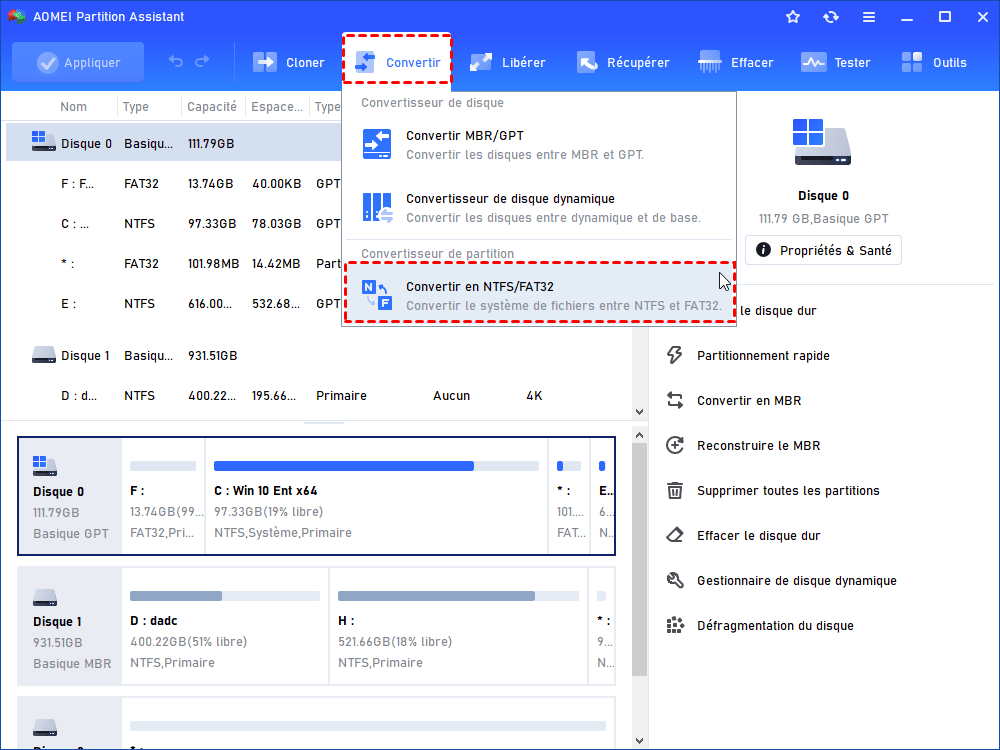Image resolution: width=1000 pixels, height=750 pixels.
Task: Click Convertir en MBR option
Action: [749, 401]
